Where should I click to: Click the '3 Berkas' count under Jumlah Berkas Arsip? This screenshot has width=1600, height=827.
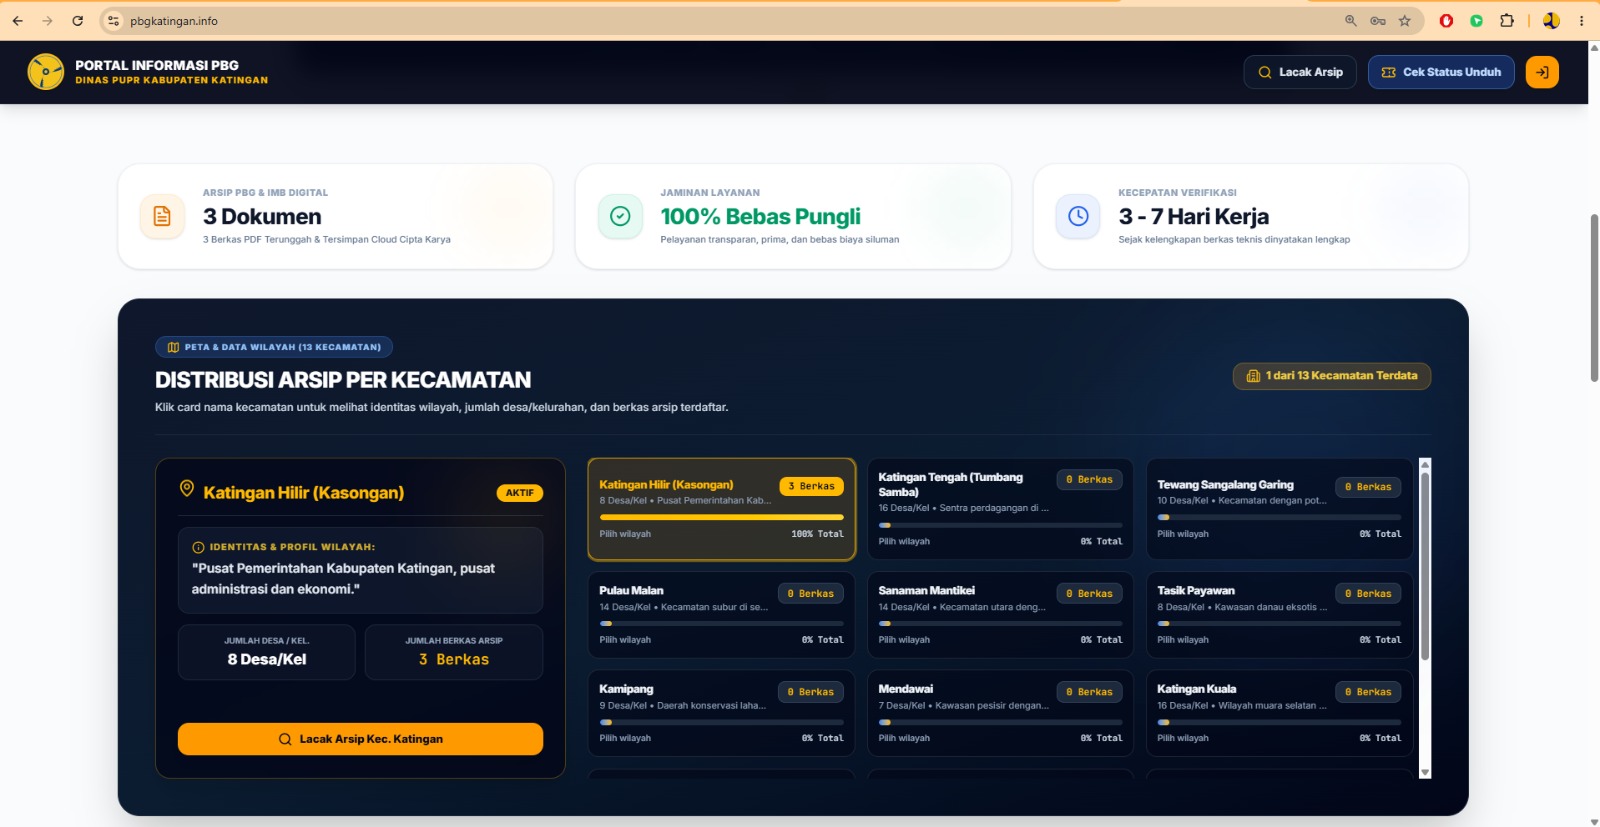[x=454, y=660]
